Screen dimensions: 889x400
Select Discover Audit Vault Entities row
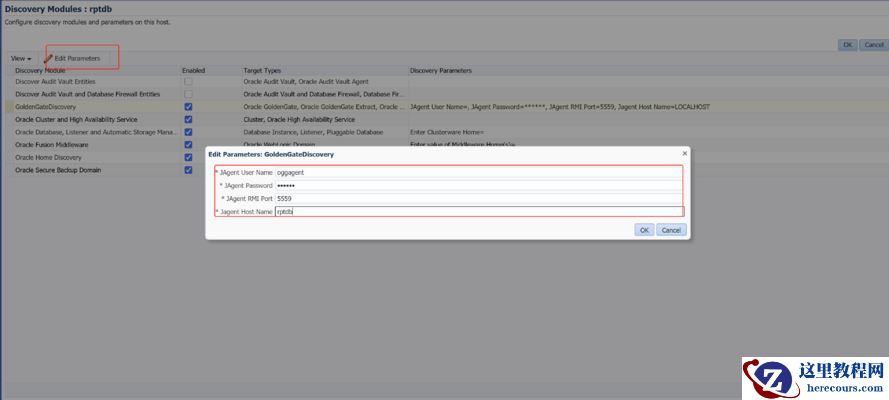tap(55, 82)
